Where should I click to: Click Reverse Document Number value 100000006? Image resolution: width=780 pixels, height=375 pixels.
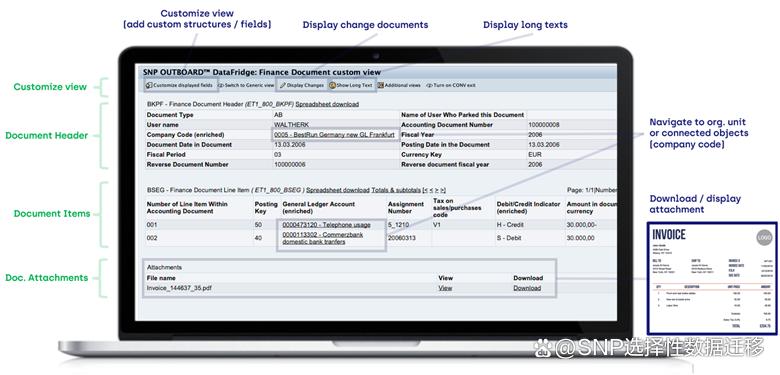[290, 165]
